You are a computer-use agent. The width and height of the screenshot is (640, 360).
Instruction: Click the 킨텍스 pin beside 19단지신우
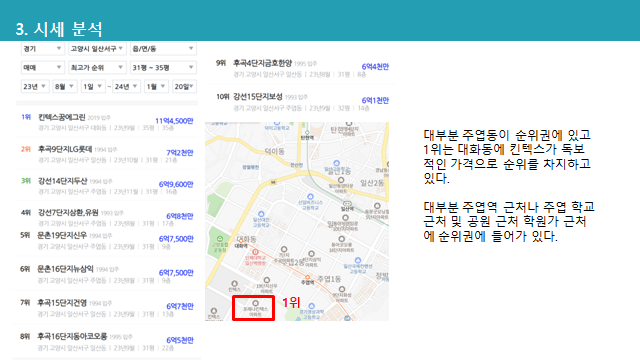[x=234, y=283]
